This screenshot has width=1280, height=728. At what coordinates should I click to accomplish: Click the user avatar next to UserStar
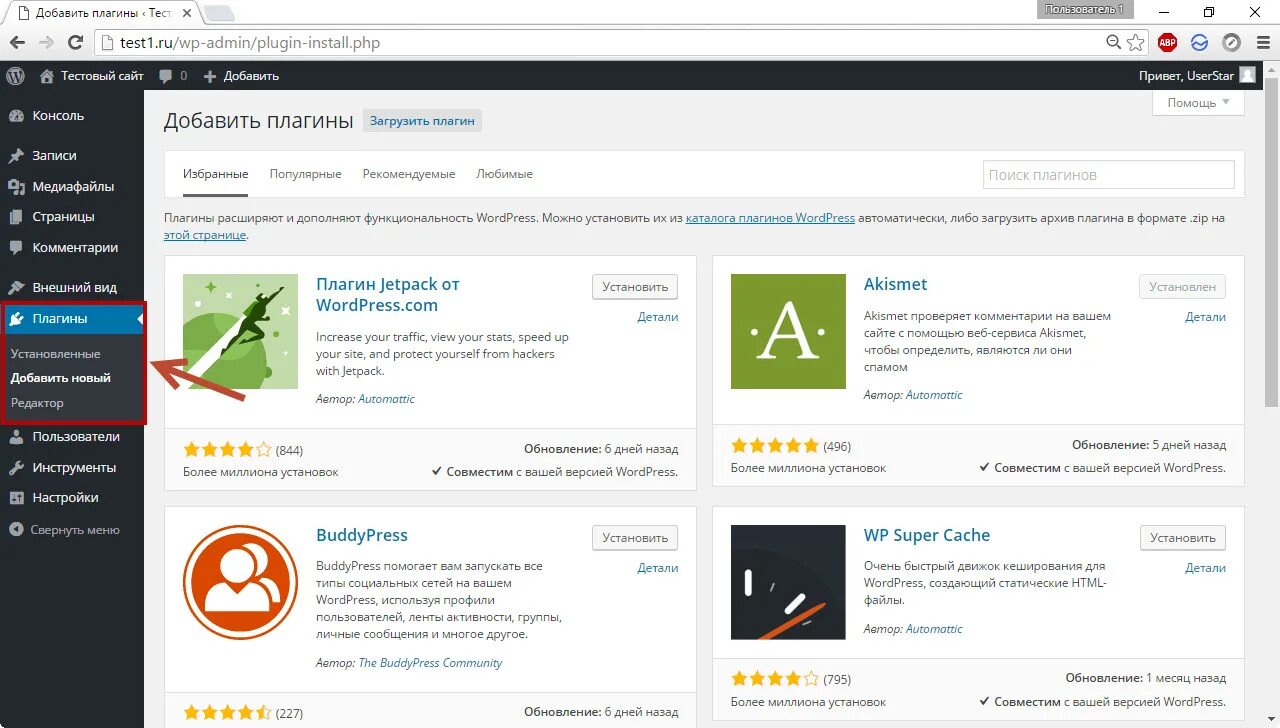[1247, 75]
